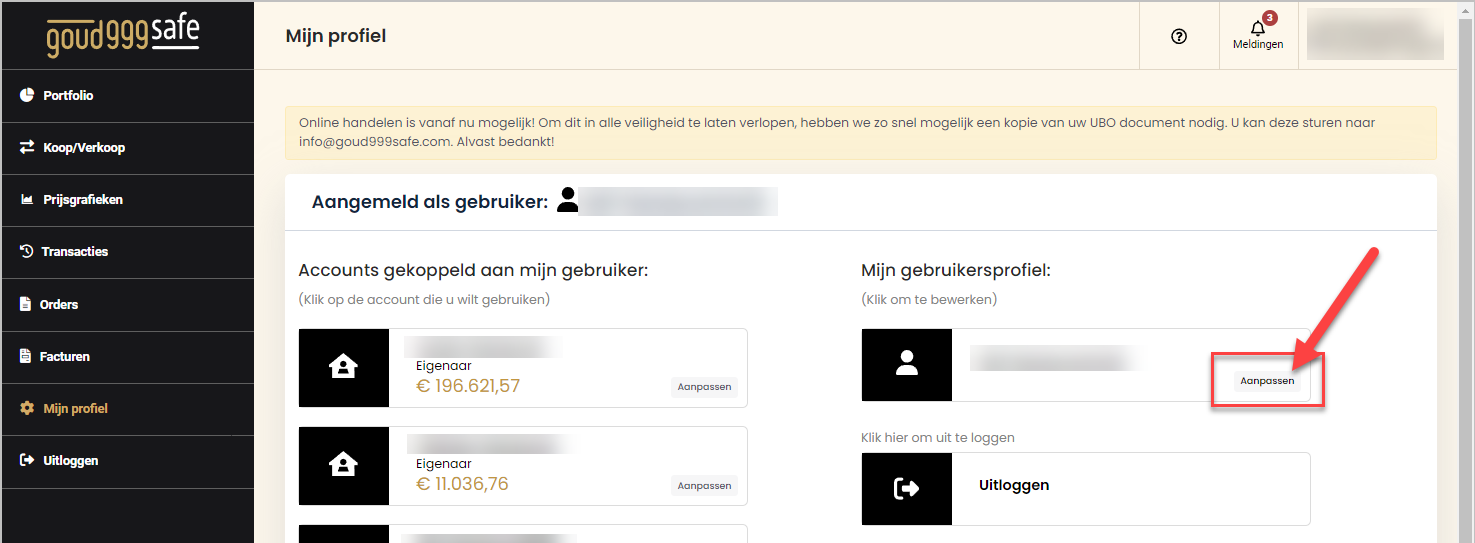The height and width of the screenshot is (543, 1475).
Task: Click the Mijn profiel page heading
Action: pyautogui.click(x=336, y=36)
